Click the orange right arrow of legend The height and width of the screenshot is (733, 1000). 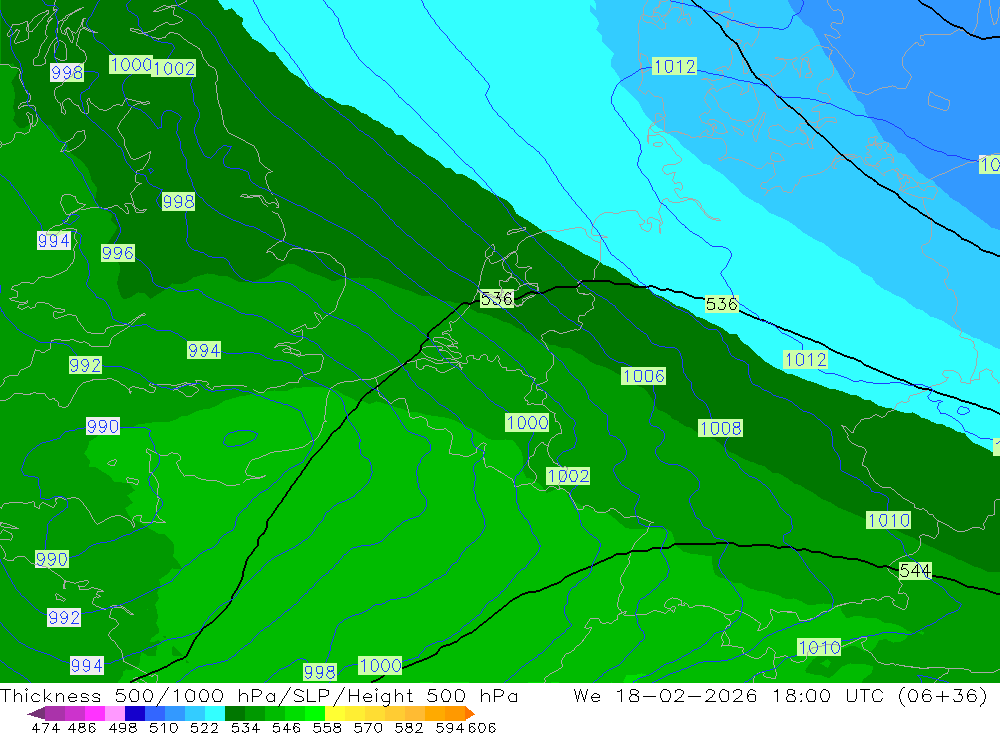470,713
